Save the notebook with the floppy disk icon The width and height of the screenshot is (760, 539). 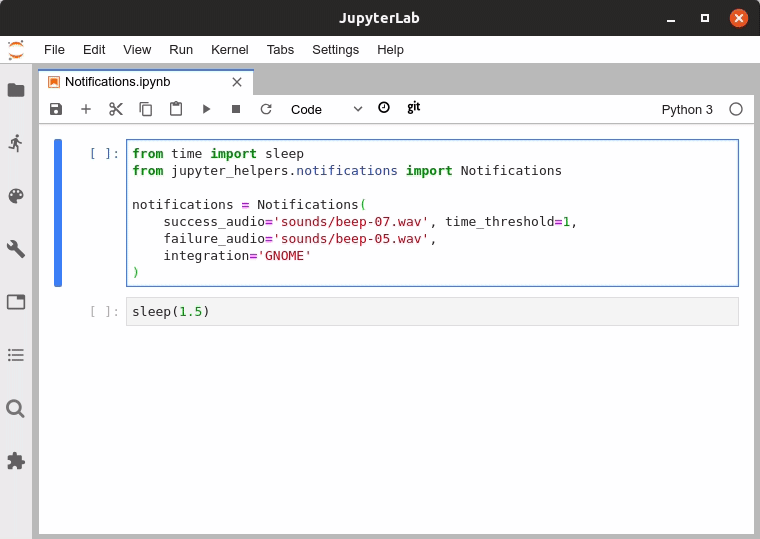click(56, 109)
